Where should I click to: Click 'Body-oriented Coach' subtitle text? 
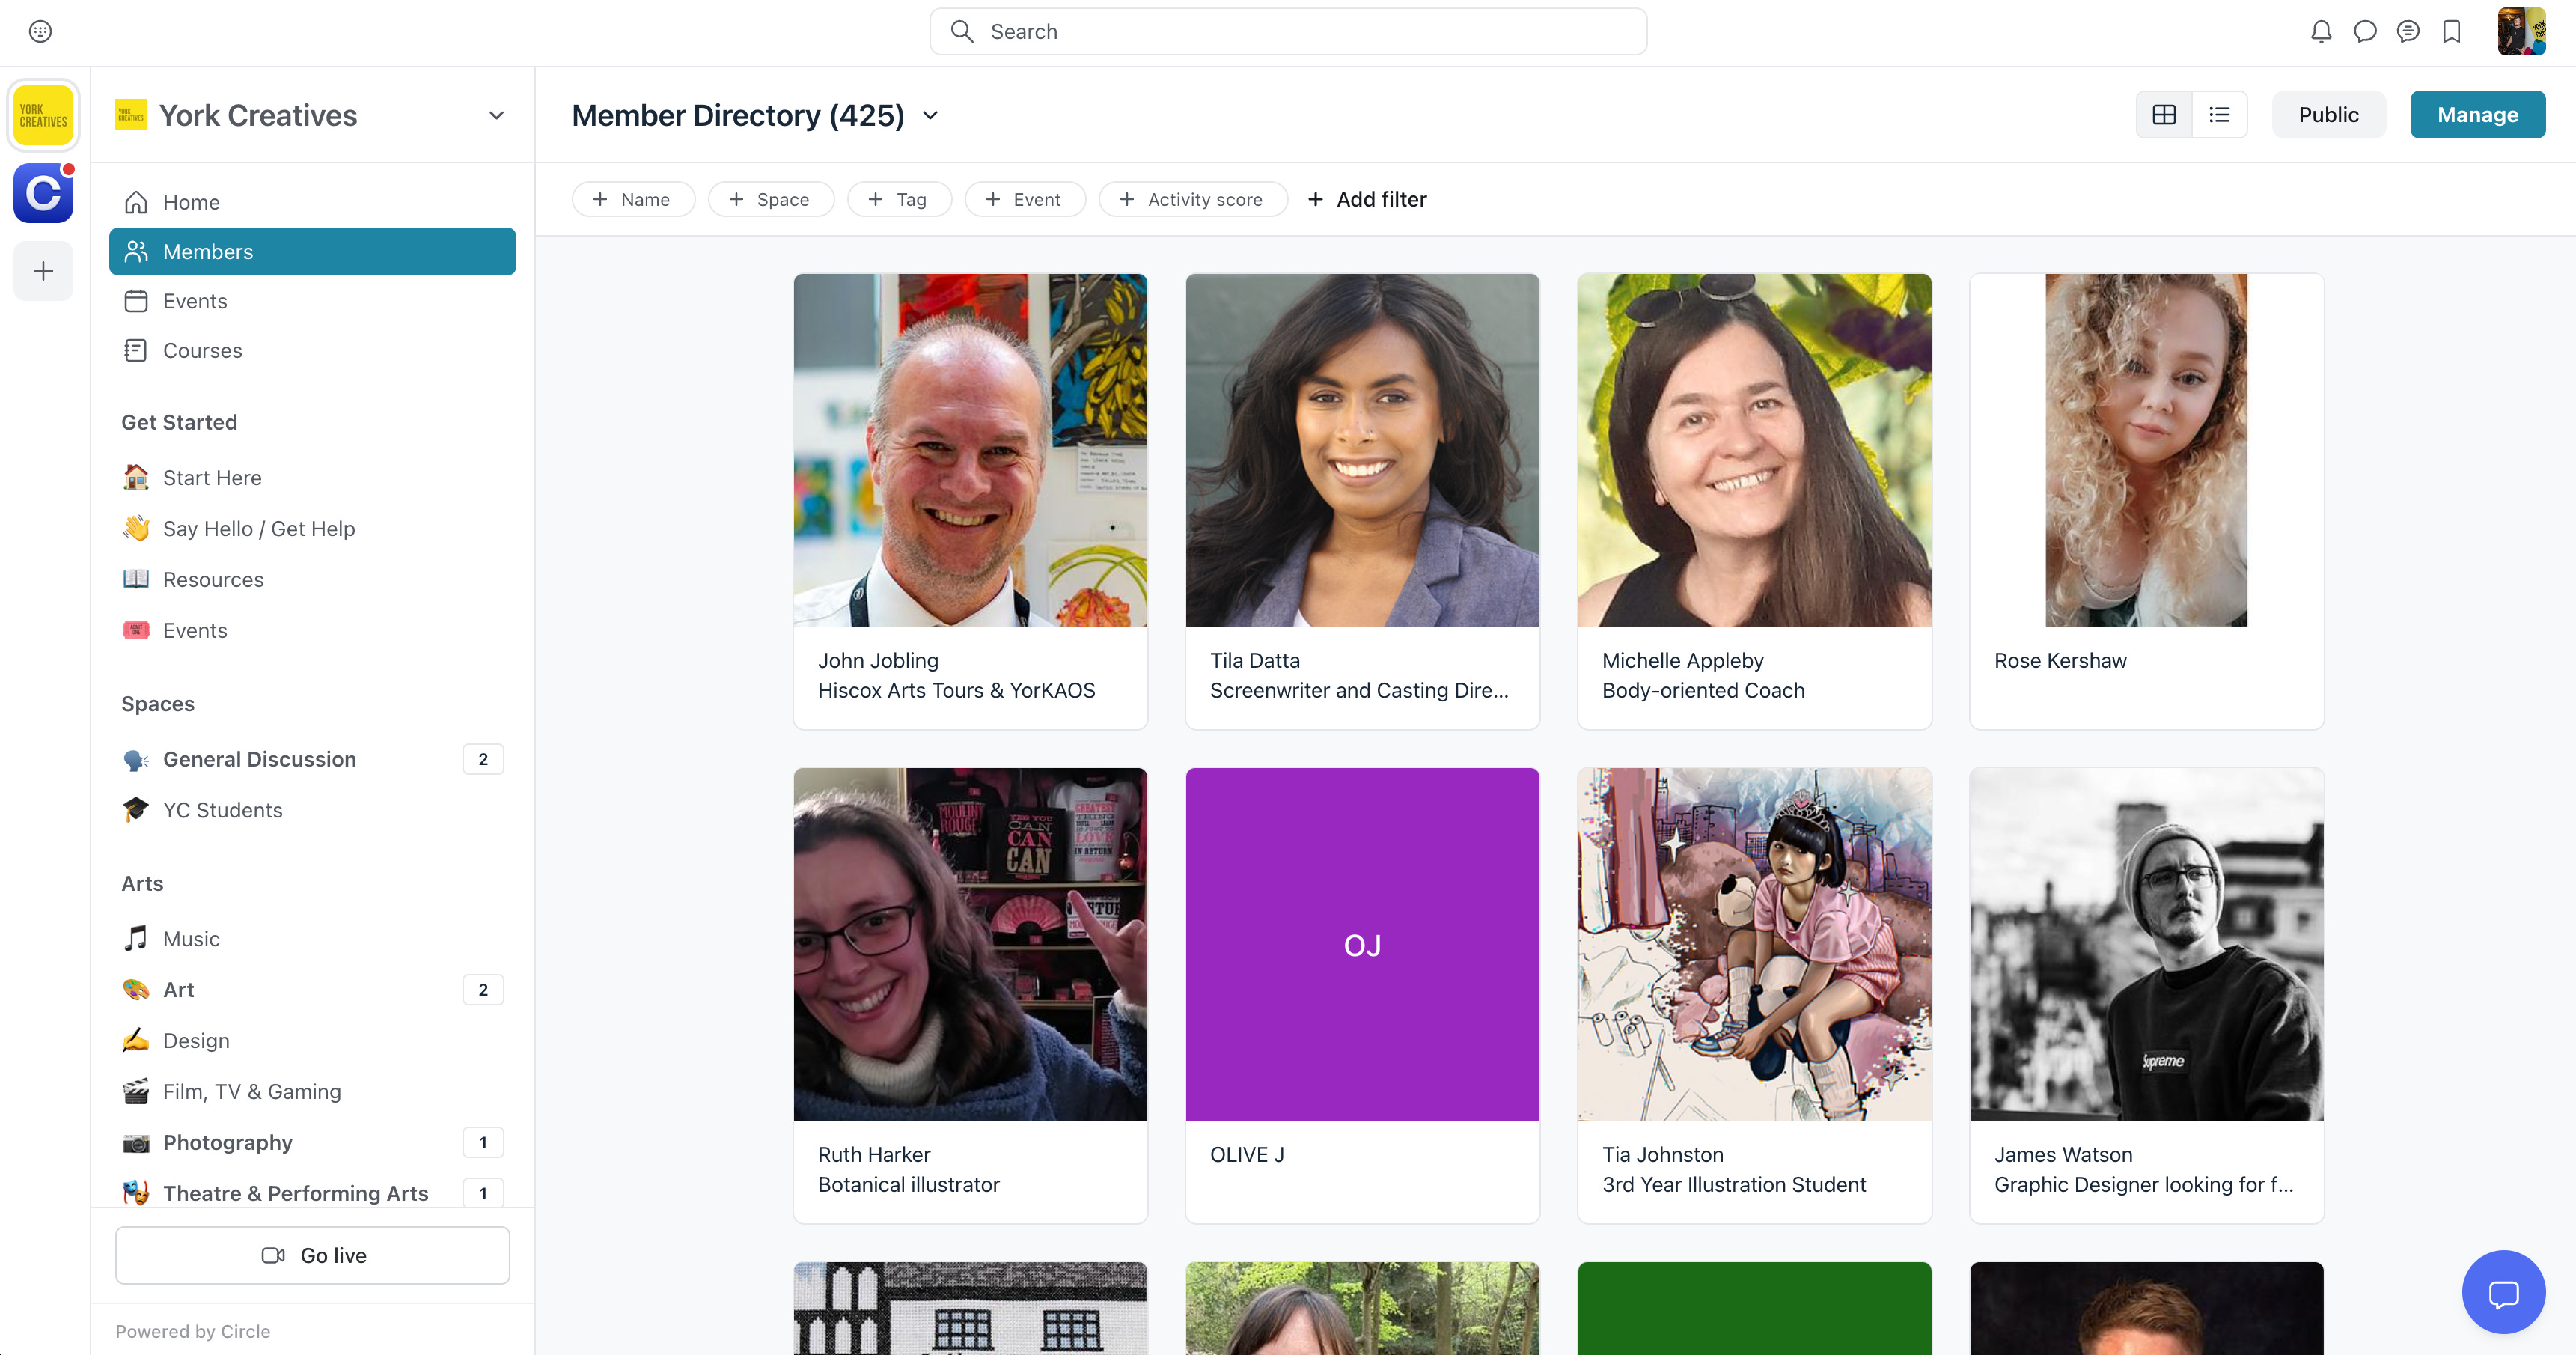click(x=1703, y=691)
